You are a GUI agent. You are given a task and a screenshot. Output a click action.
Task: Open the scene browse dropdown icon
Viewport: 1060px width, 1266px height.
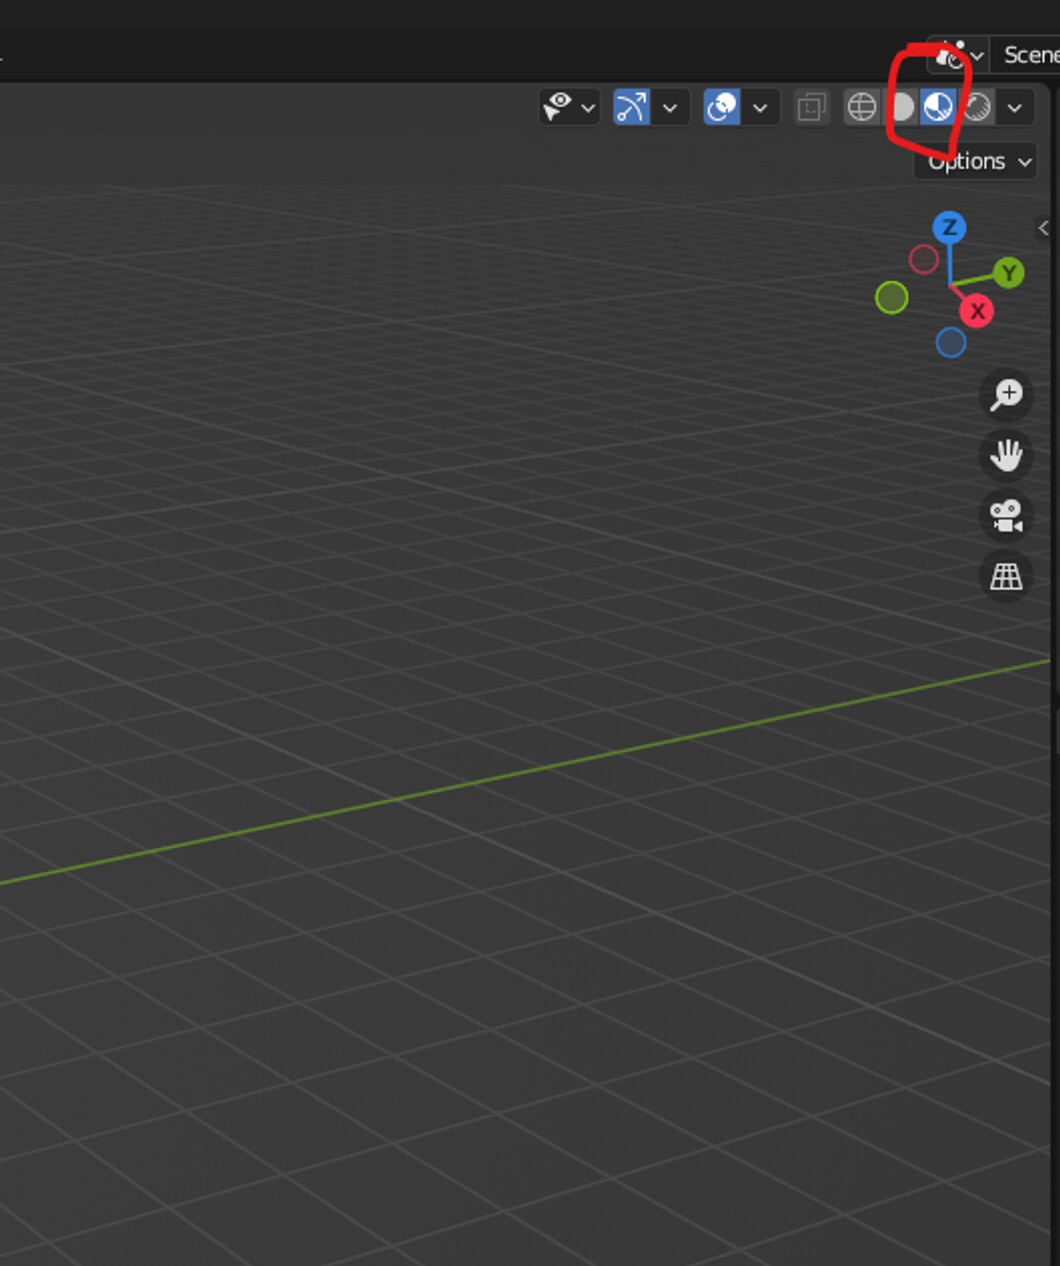point(958,55)
